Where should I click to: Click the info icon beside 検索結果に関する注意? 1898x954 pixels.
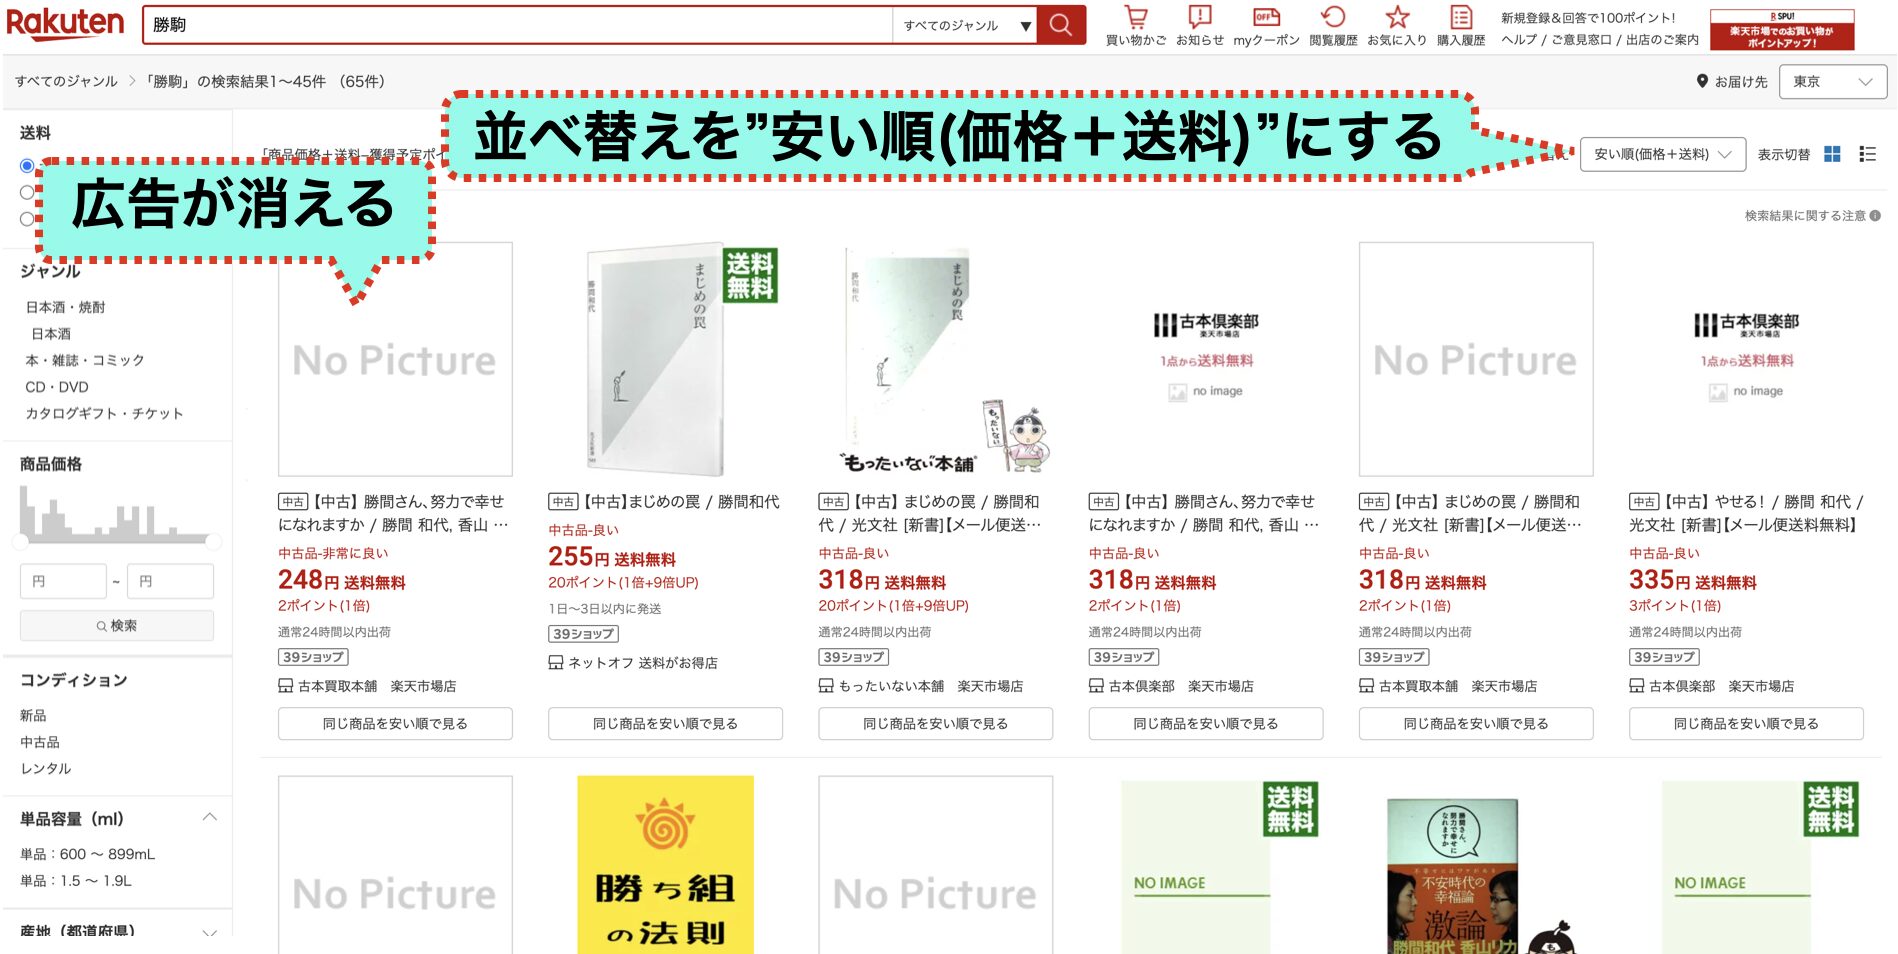tap(1875, 216)
